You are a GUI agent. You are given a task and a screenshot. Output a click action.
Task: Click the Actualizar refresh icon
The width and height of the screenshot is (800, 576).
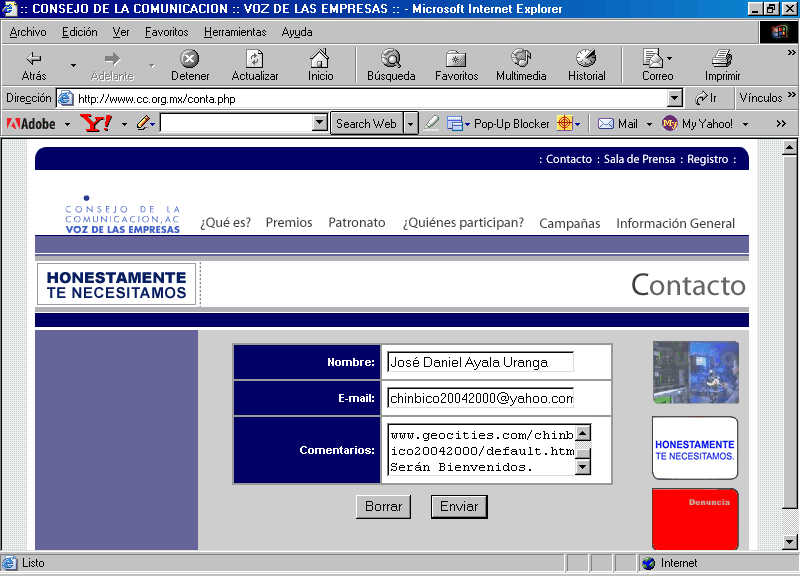(255, 59)
